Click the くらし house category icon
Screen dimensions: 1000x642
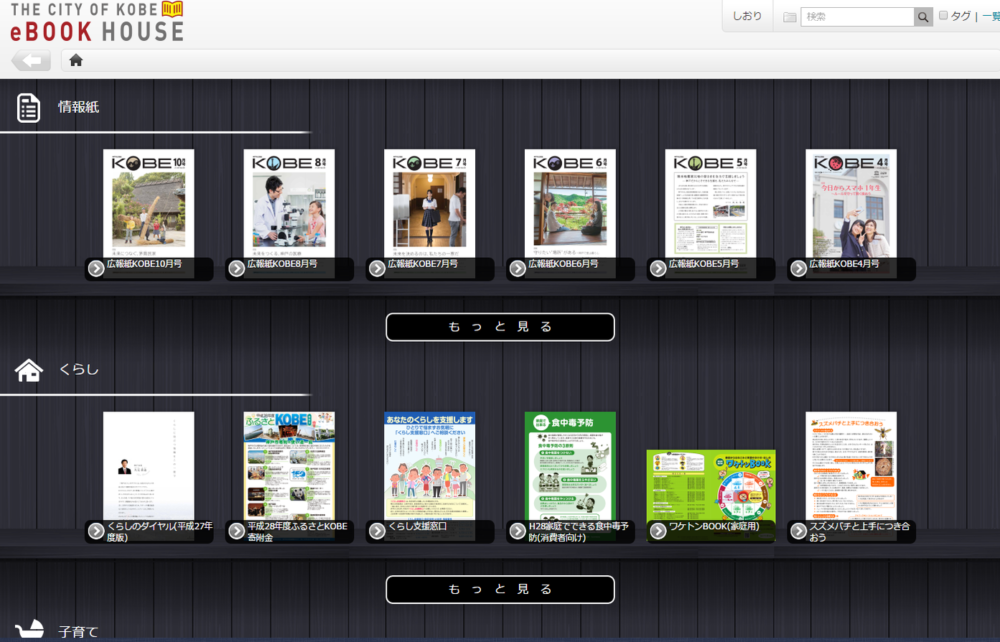(29, 370)
